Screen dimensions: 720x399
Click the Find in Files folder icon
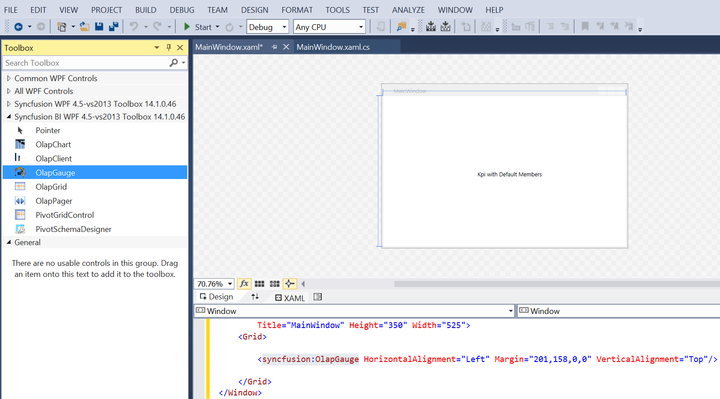point(401,27)
